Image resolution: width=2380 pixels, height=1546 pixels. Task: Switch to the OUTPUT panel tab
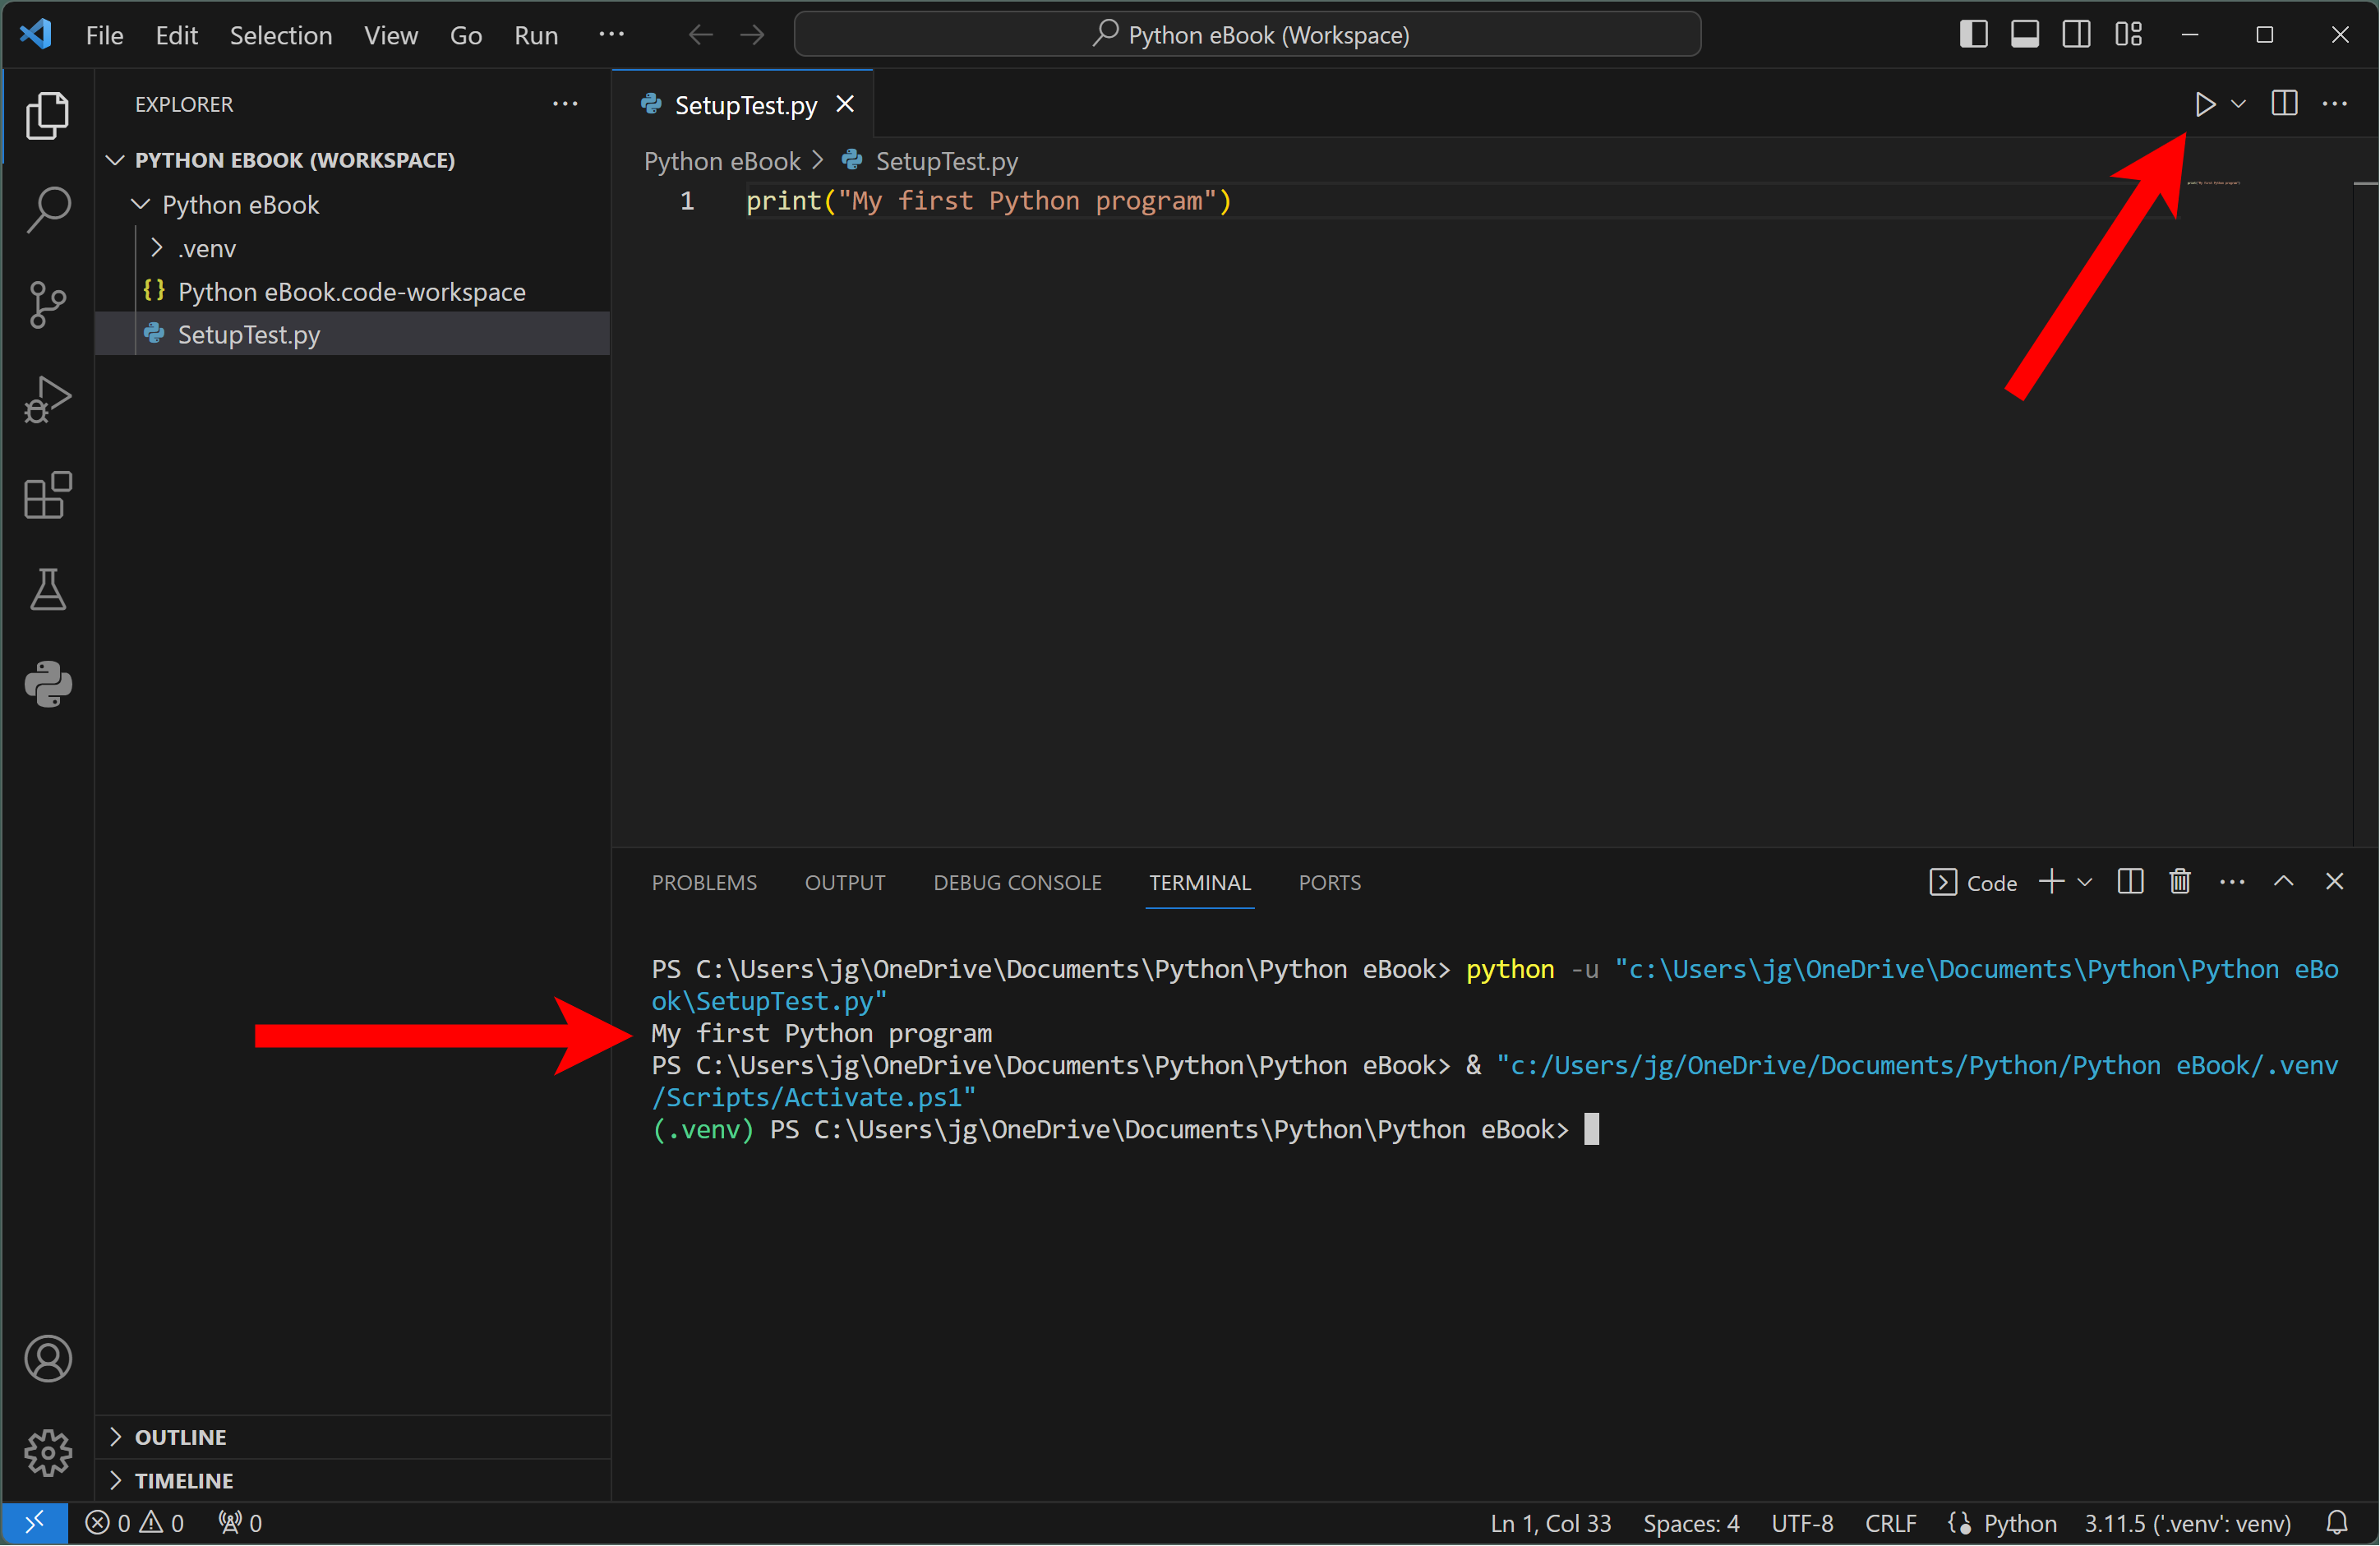pos(845,882)
